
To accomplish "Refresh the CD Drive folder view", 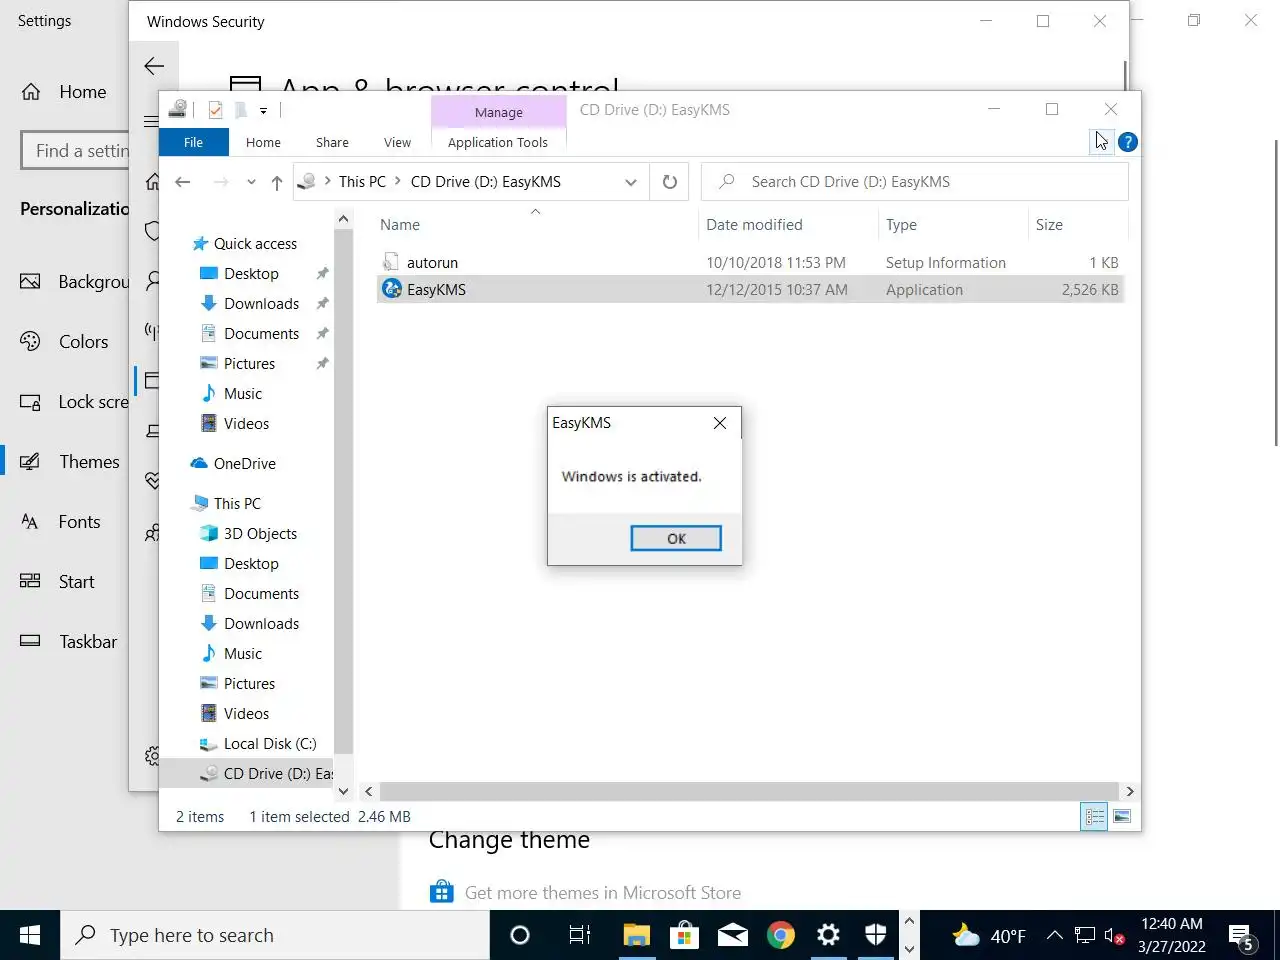I will 670,182.
